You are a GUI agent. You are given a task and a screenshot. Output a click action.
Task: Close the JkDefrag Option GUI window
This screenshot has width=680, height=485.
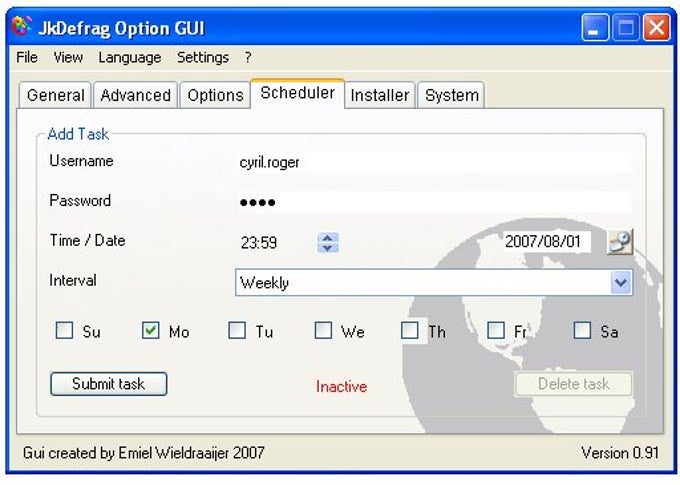pyautogui.click(x=656, y=27)
